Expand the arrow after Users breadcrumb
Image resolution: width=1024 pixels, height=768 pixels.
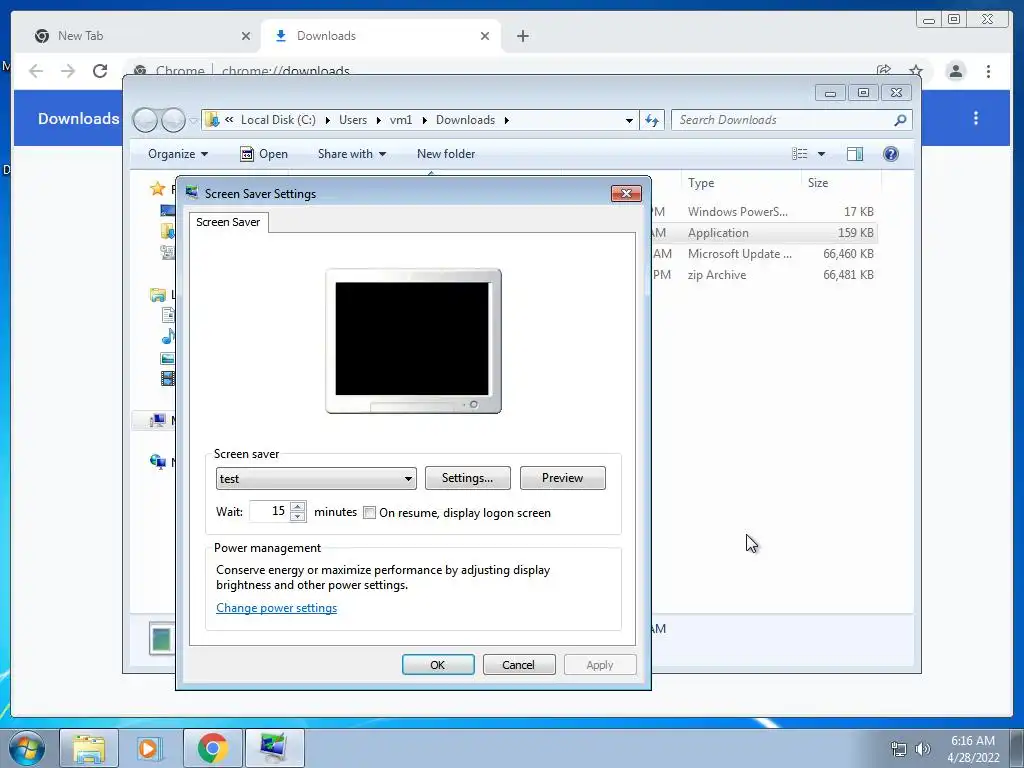tap(378, 120)
